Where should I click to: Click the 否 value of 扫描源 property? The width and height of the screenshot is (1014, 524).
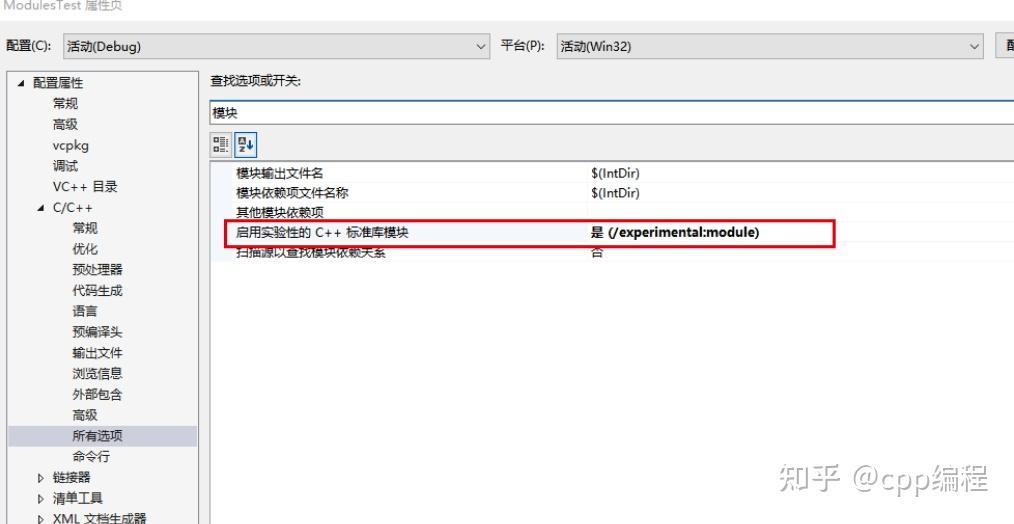tap(597, 252)
